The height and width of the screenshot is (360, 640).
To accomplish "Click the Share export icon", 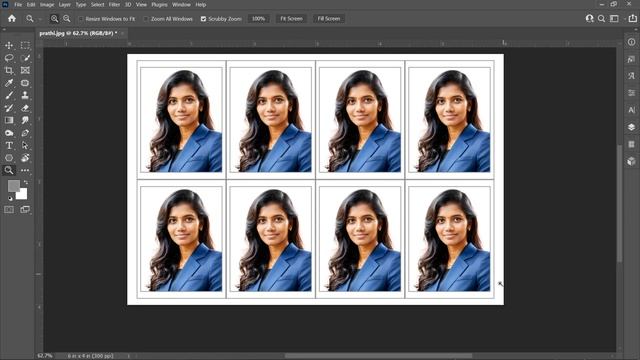I will click(633, 18).
